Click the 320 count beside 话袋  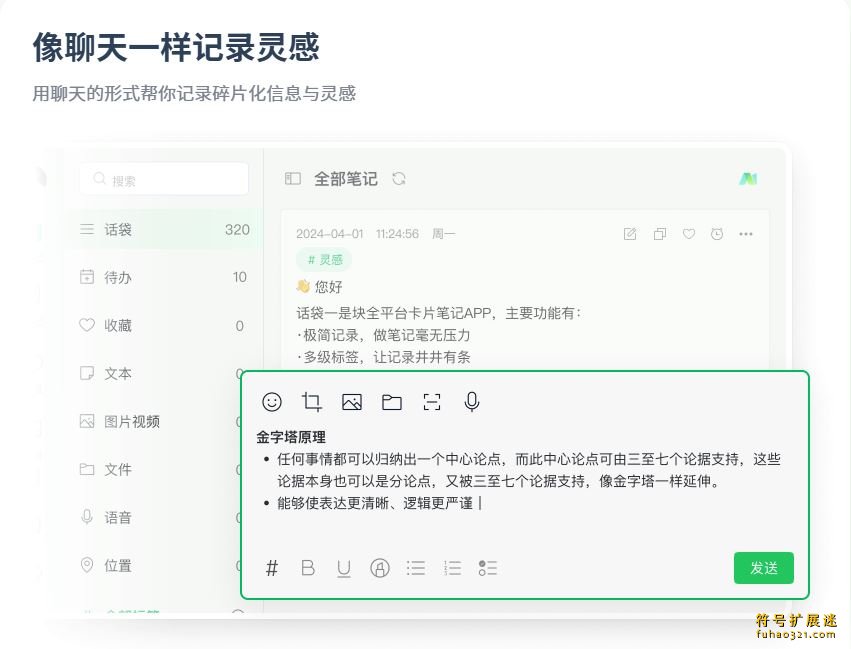coord(237,230)
